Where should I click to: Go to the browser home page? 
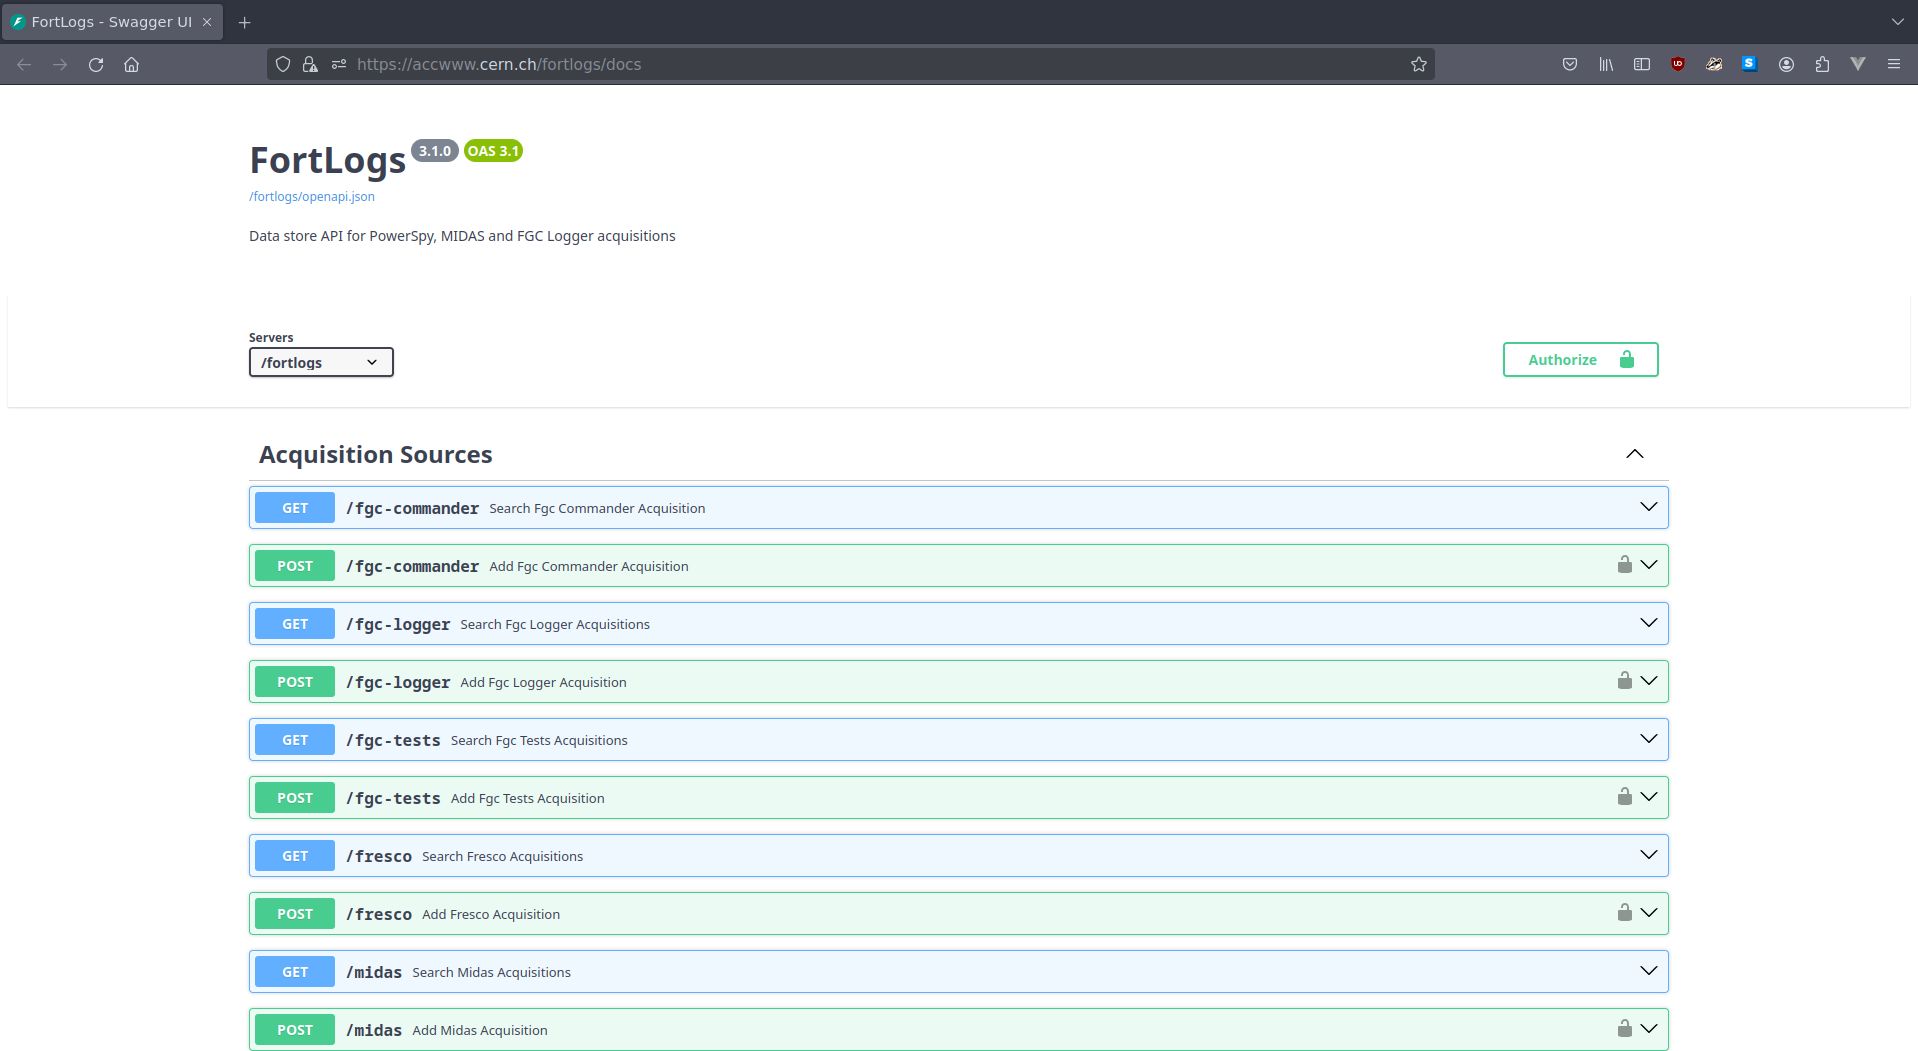pyautogui.click(x=131, y=64)
